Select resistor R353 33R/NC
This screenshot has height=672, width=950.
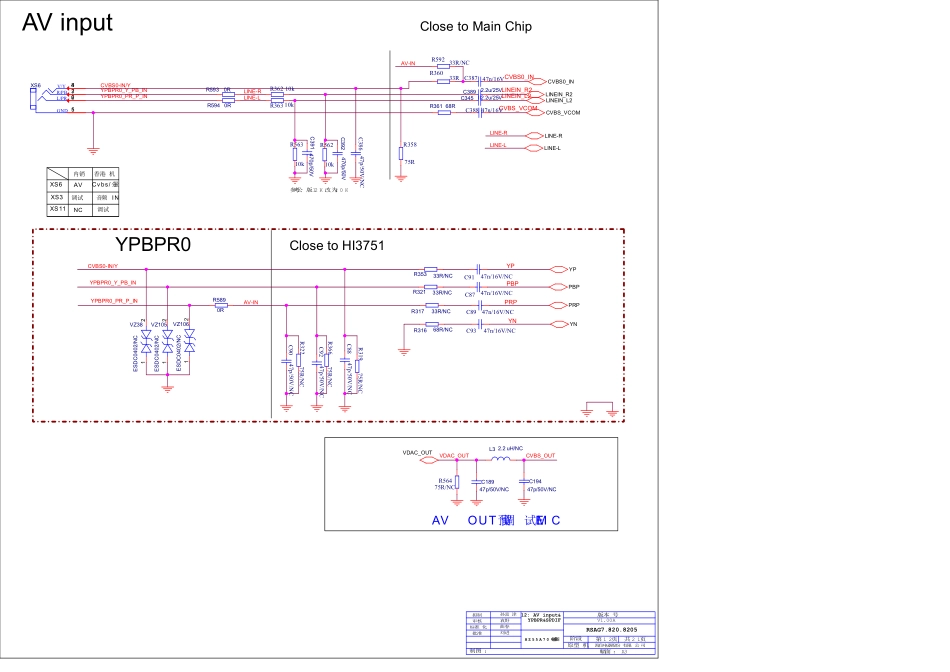431,269
